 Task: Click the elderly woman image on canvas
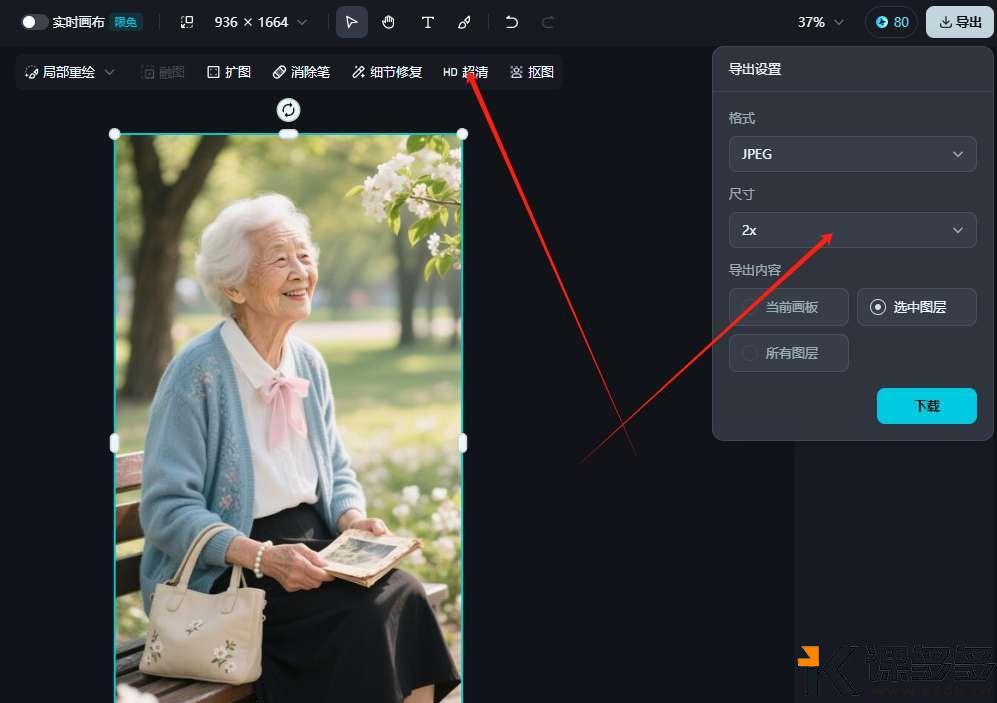288,418
